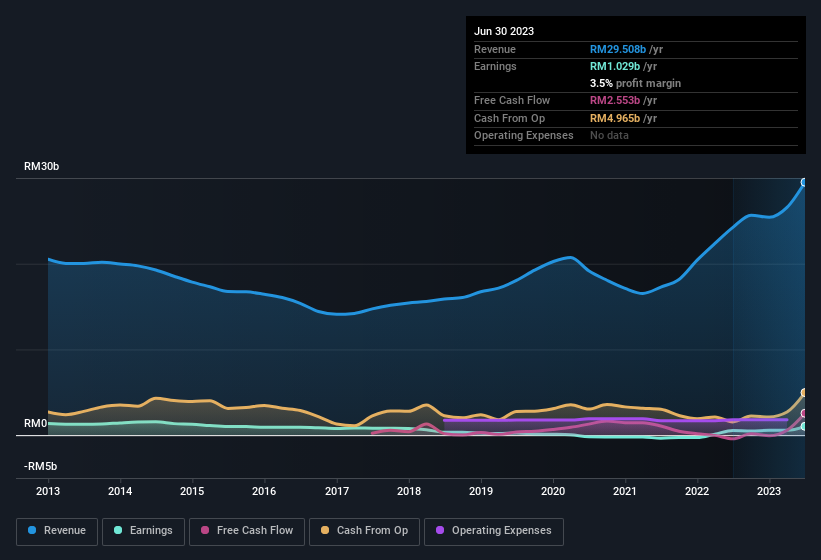Click the 2016 x-axis label
Image resolution: width=821 pixels, height=560 pixels.
click(x=264, y=491)
